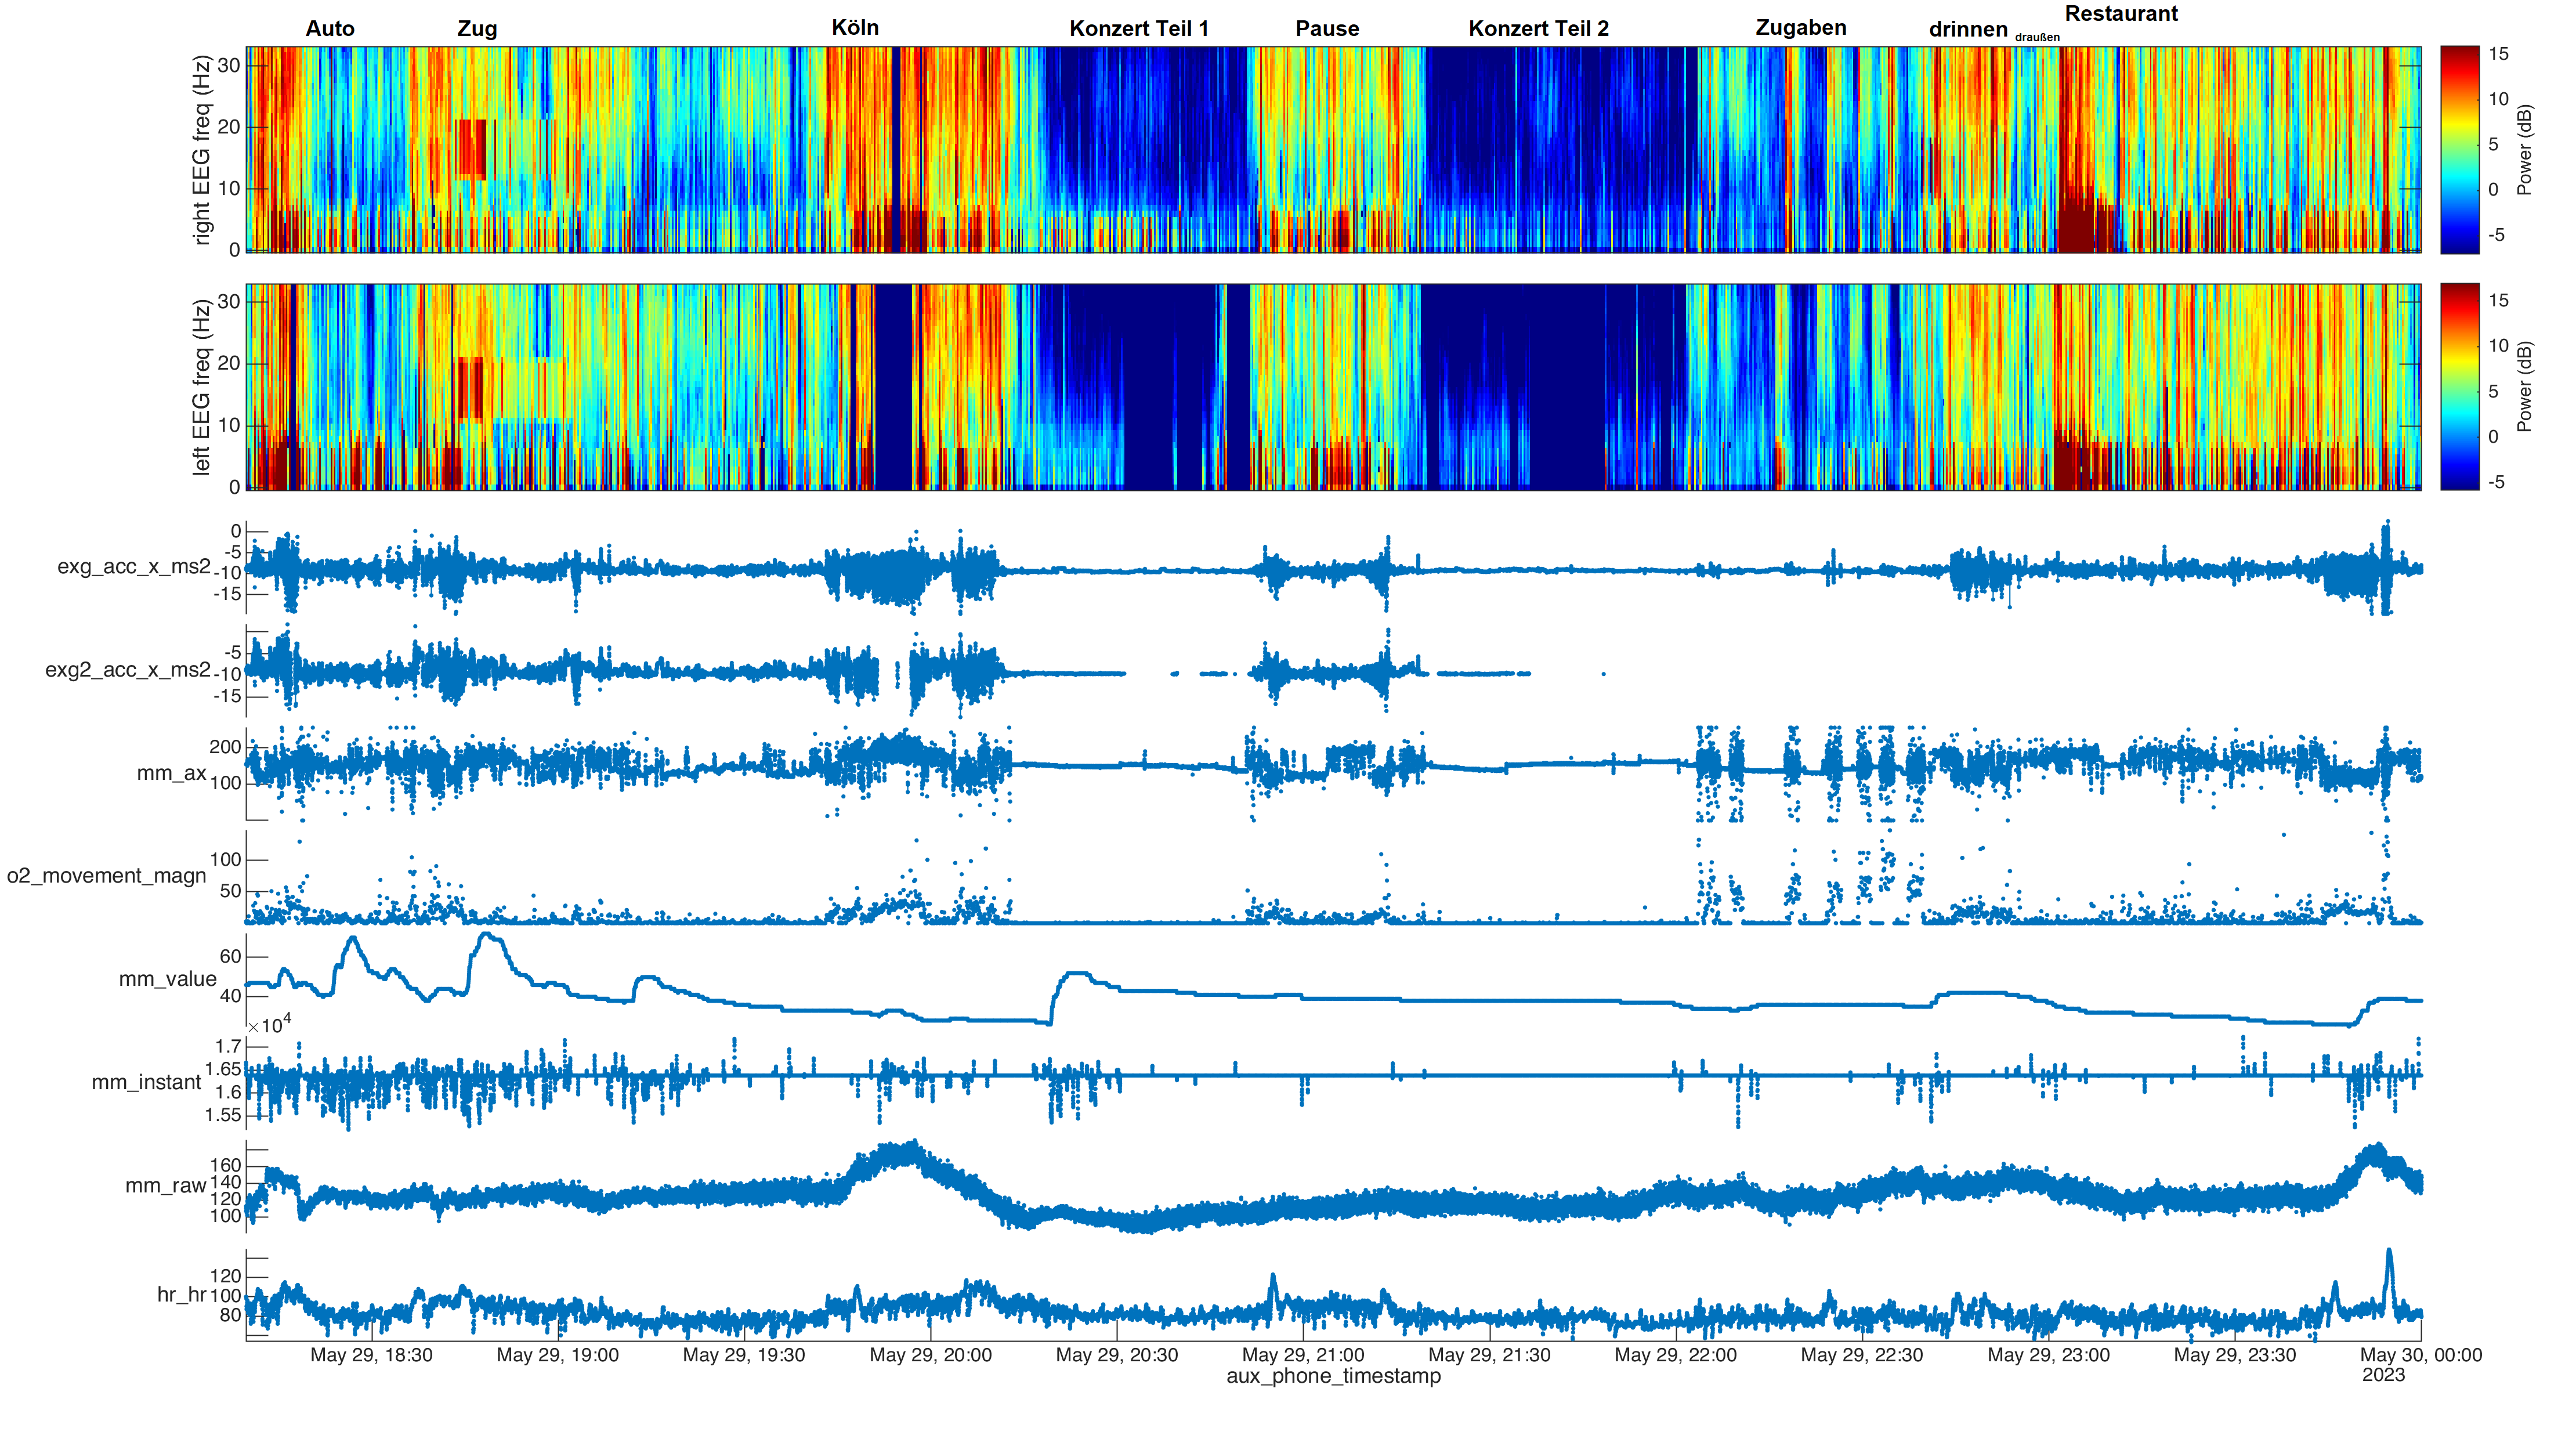Click the 'right EEG freq (Hz)' axis label
Viewport: 2576px width, 1446px height.
[x=202, y=150]
